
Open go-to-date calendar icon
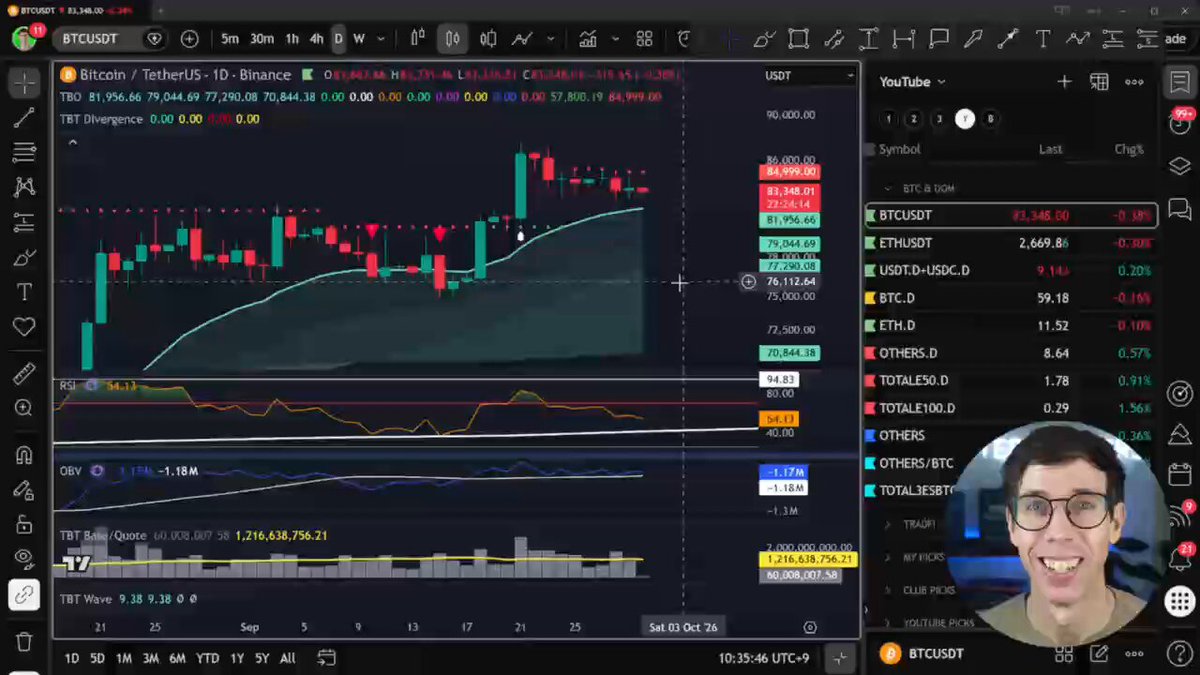point(327,658)
